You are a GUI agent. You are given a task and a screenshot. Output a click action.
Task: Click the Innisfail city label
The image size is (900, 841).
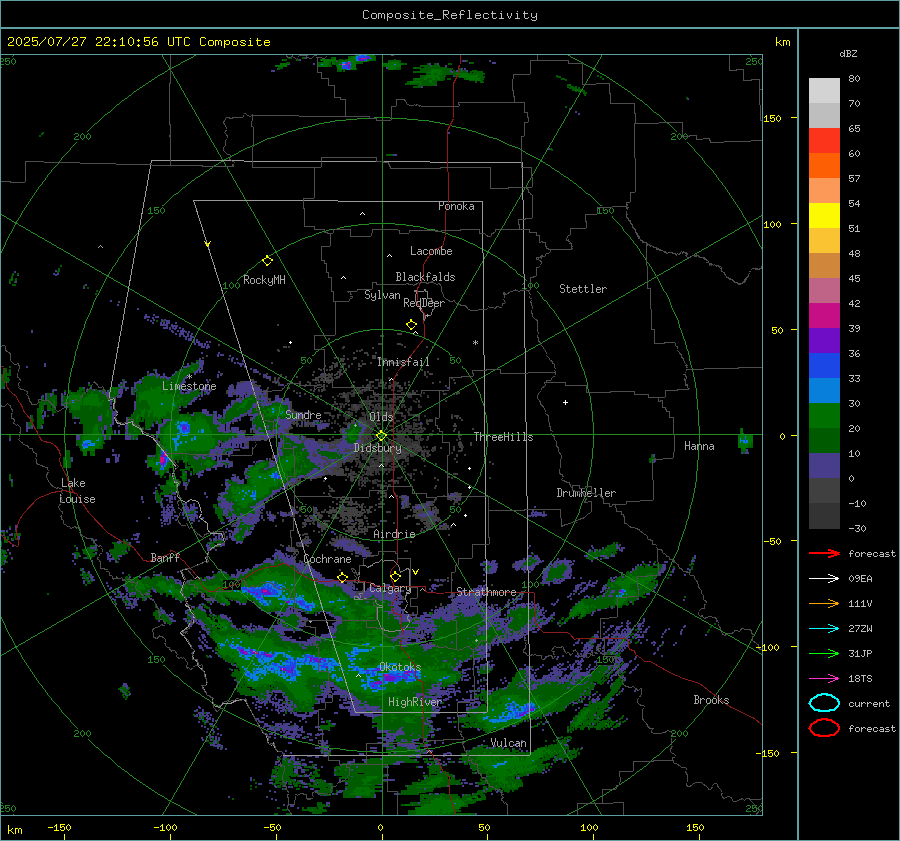click(x=404, y=362)
